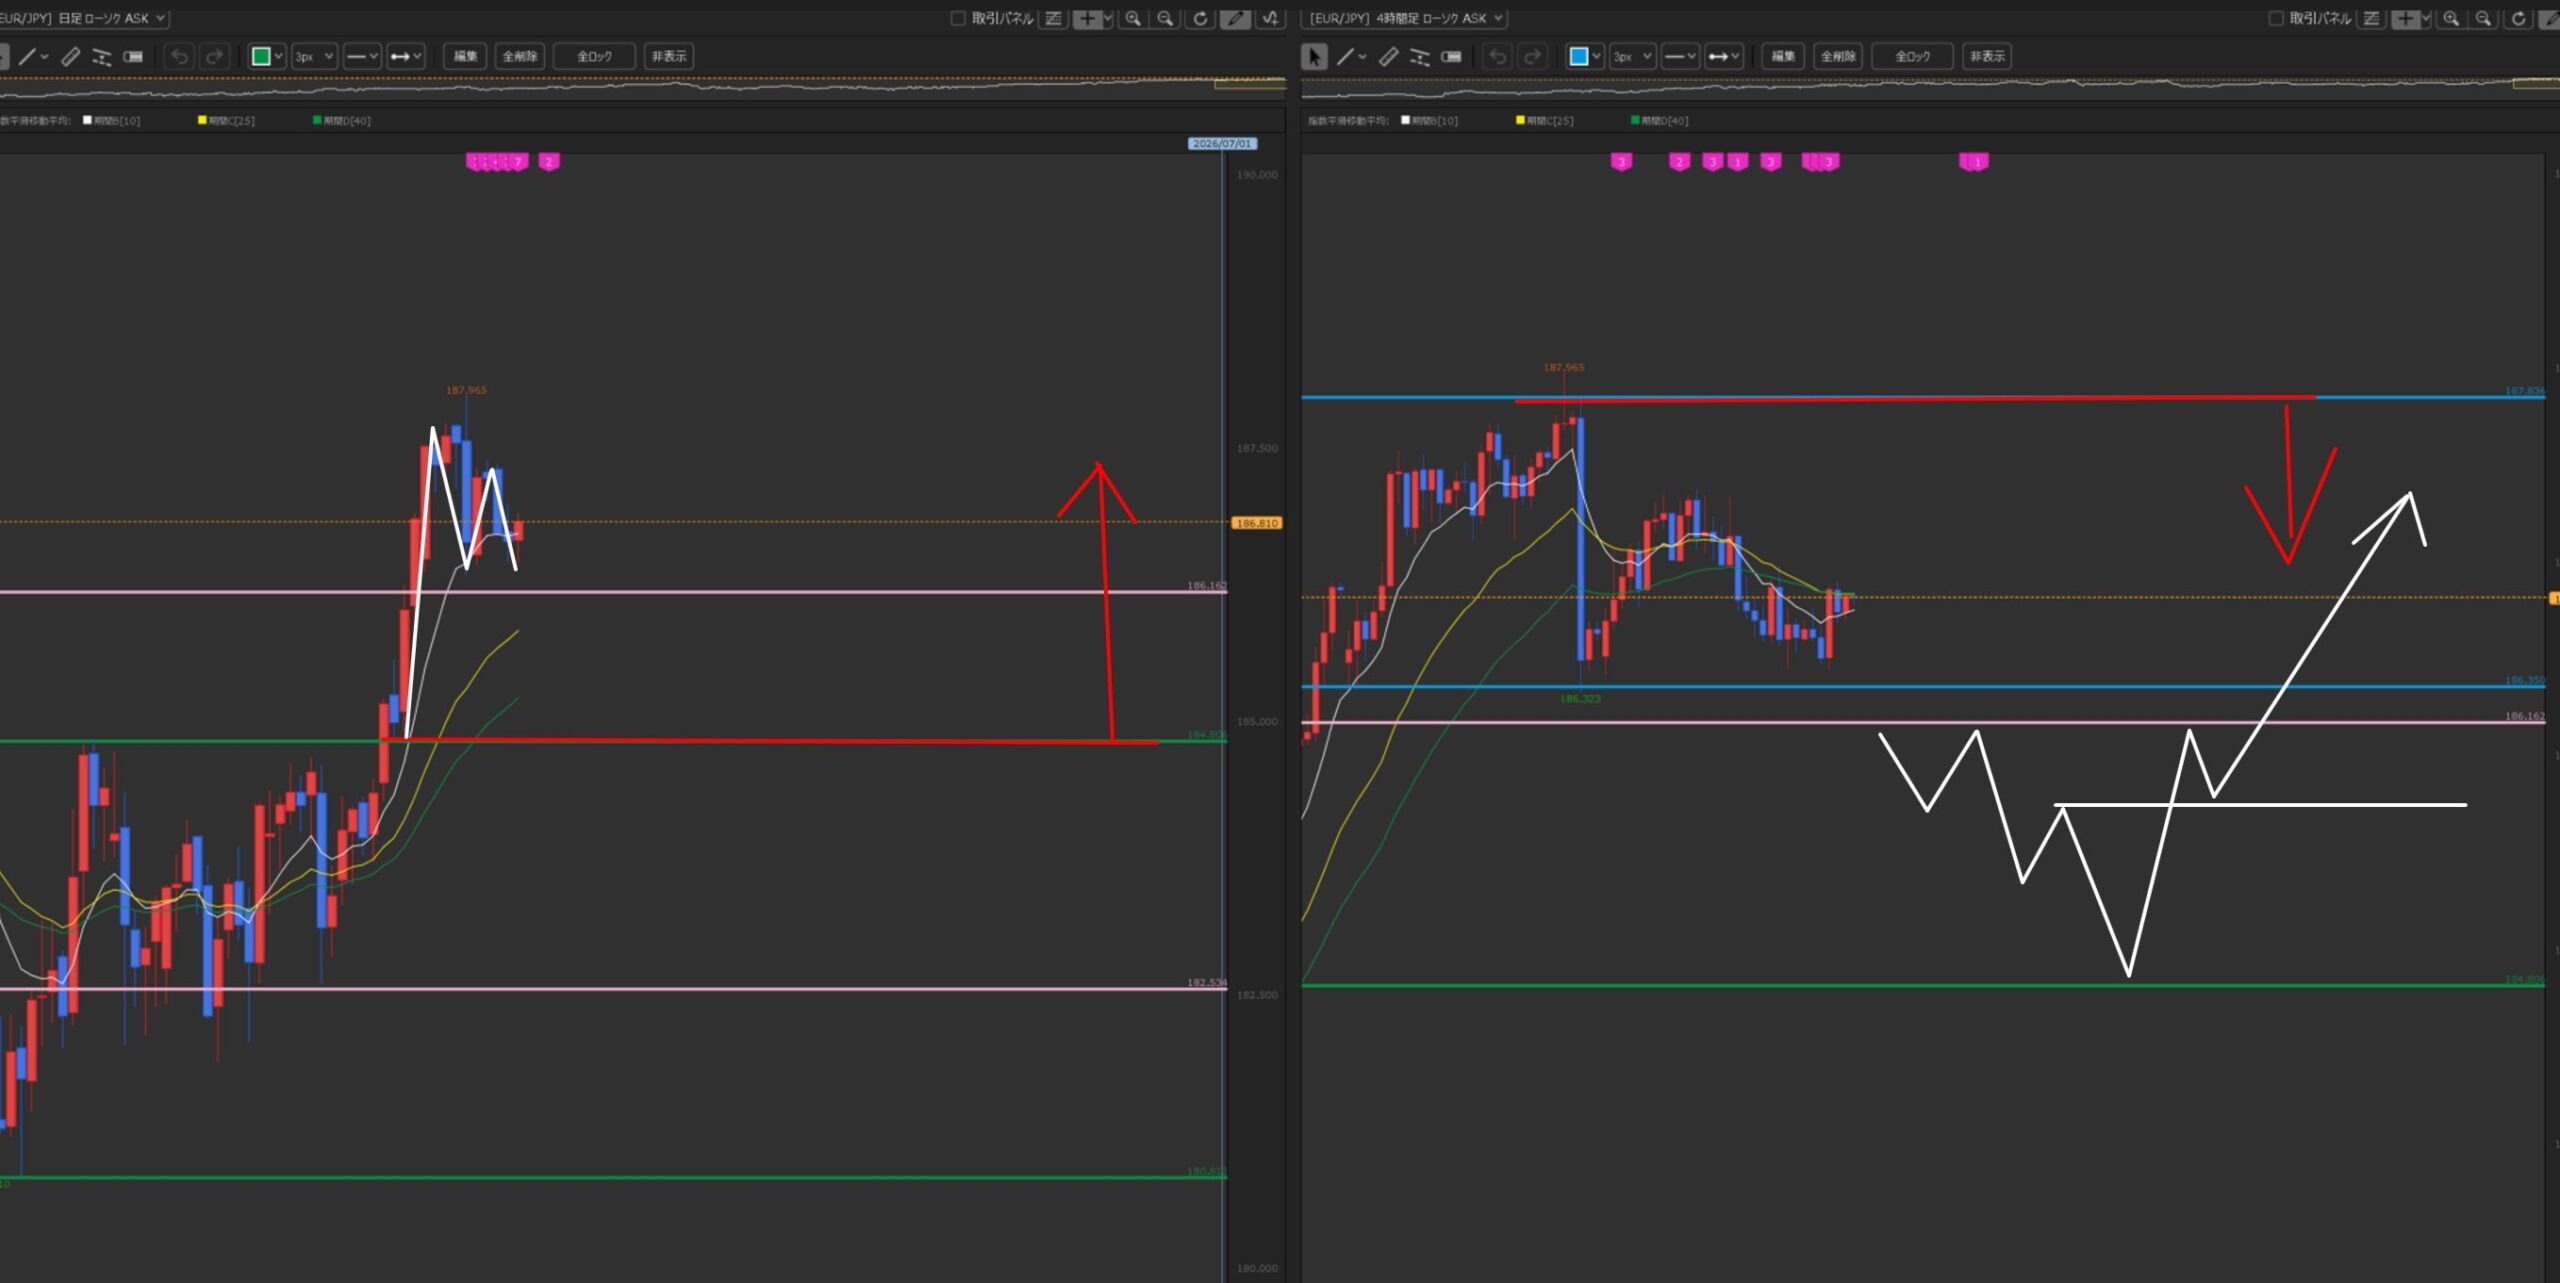Click the 編集 button on left chart
The height and width of the screenshot is (1283, 2560).
[x=465, y=57]
